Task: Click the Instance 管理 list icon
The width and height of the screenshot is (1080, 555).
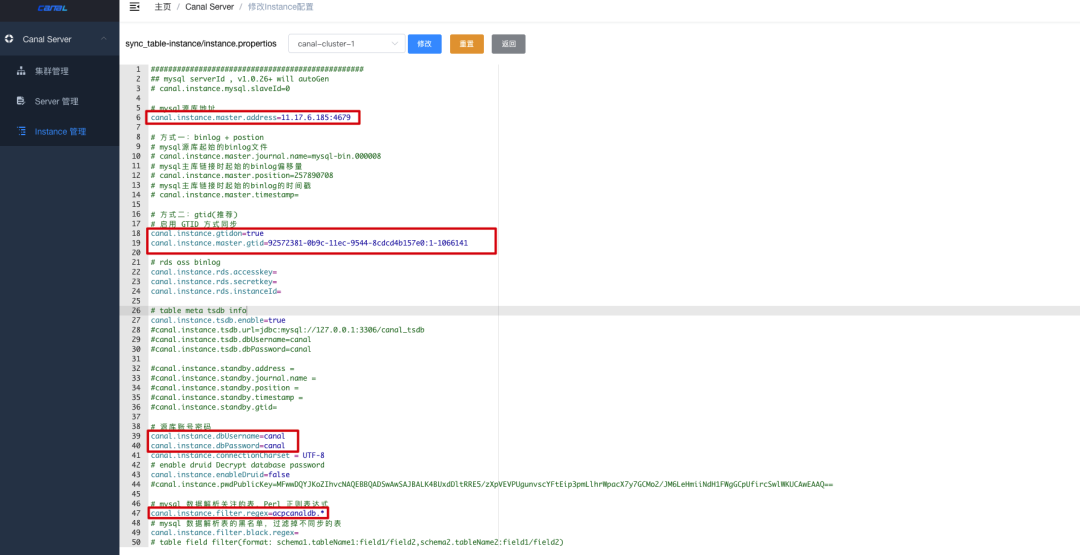Action: tap(21, 132)
